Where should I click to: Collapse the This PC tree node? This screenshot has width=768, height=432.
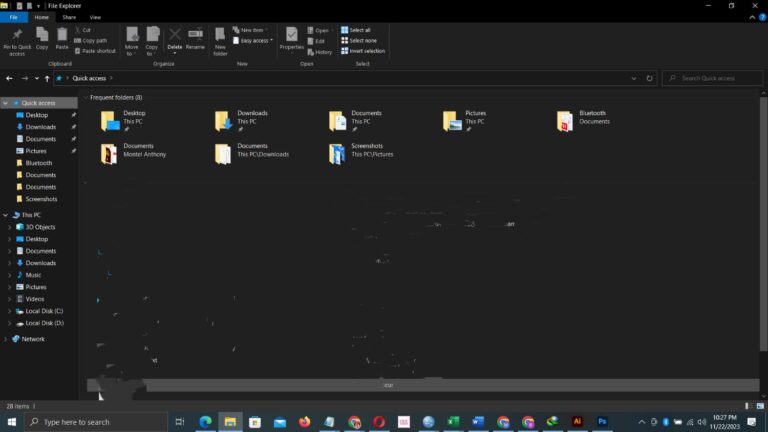point(5,216)
